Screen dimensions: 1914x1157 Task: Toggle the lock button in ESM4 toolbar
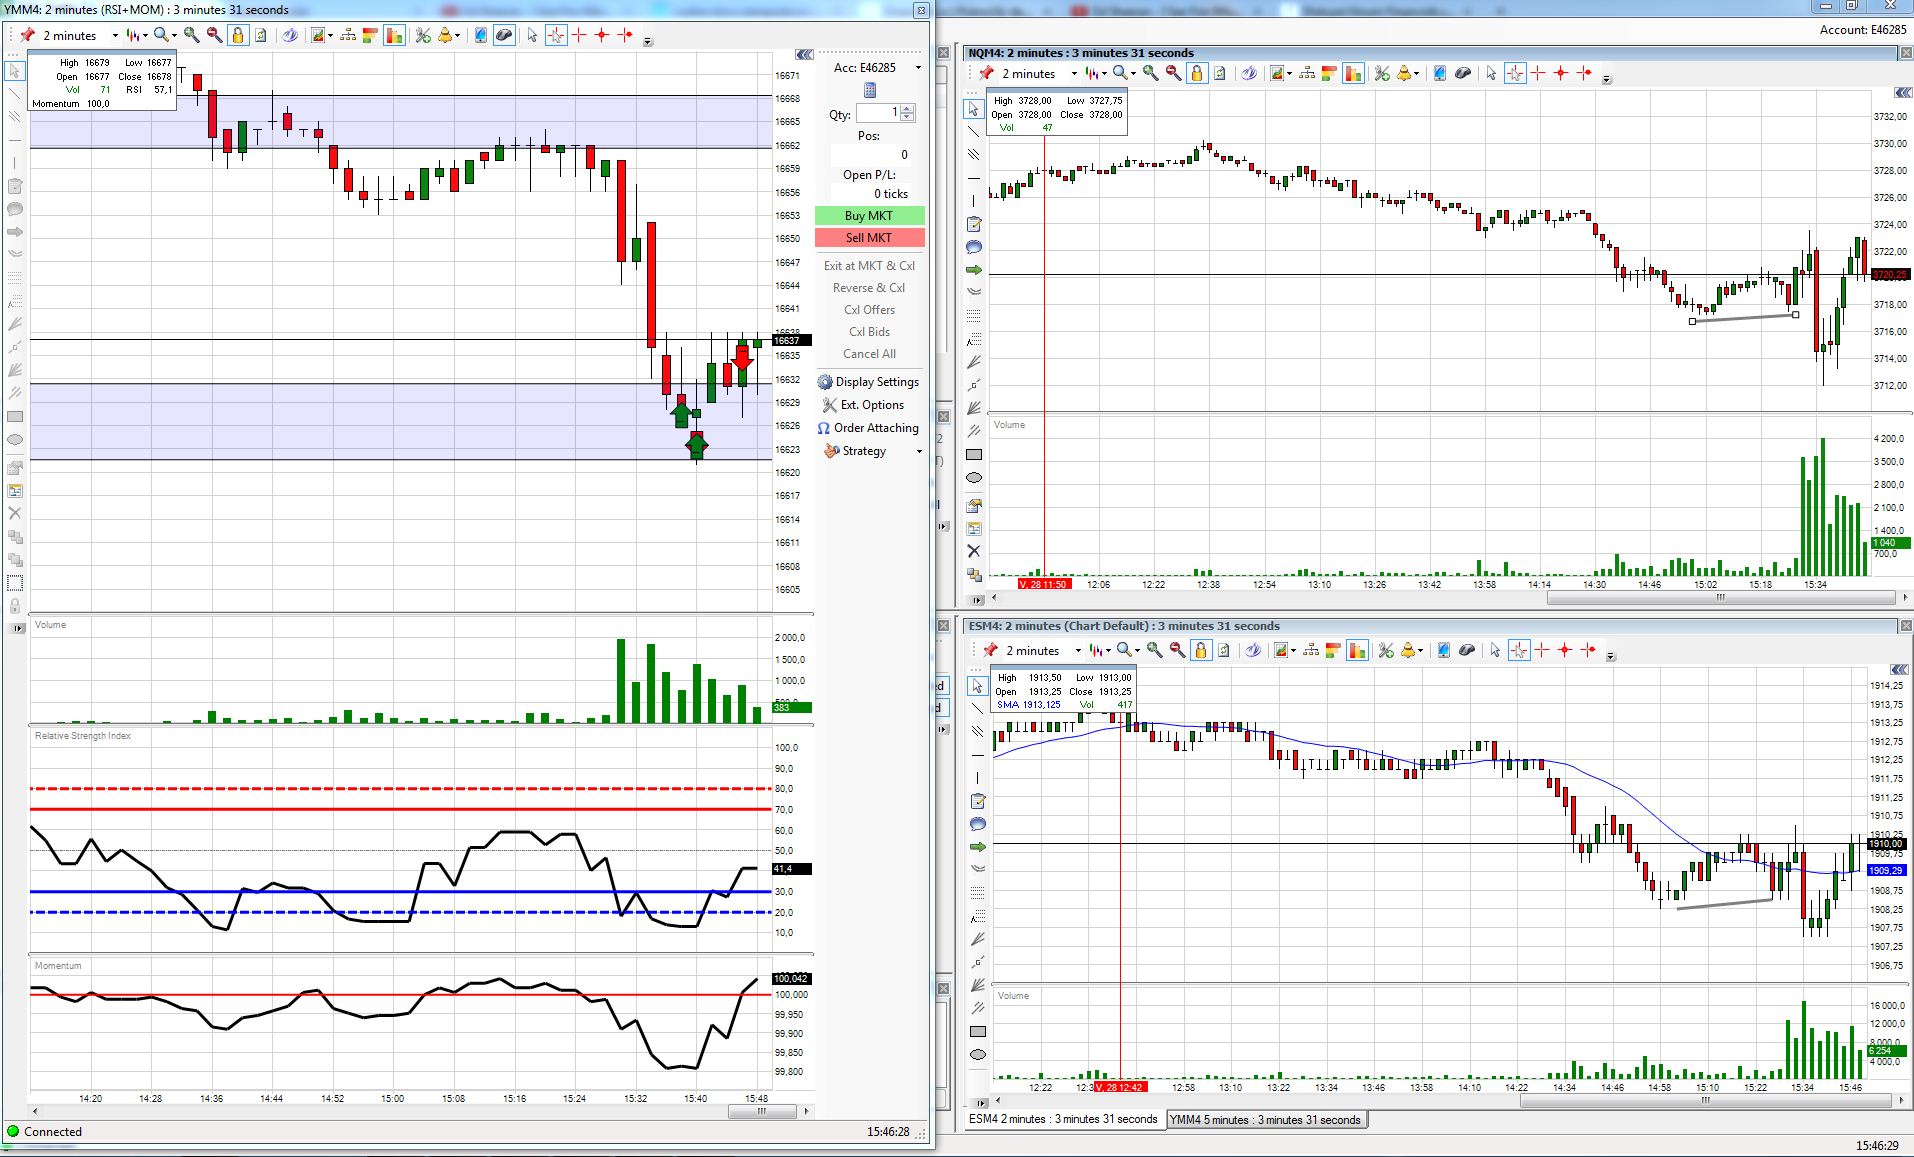tap(1201, 650)
